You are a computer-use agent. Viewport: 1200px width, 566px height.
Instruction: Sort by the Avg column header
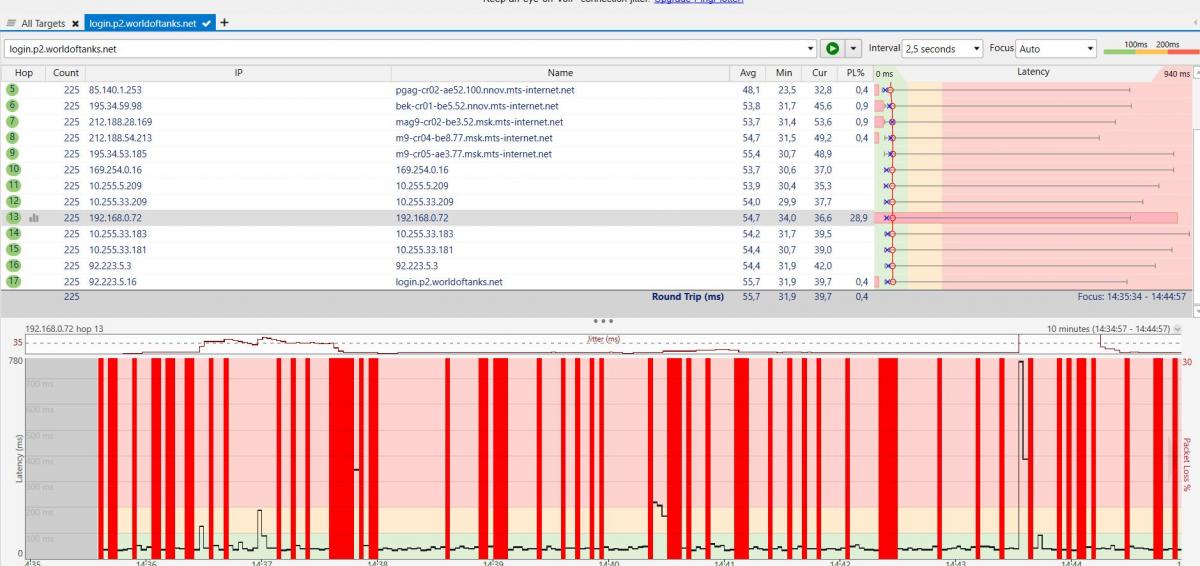click(x=748, y=73)
